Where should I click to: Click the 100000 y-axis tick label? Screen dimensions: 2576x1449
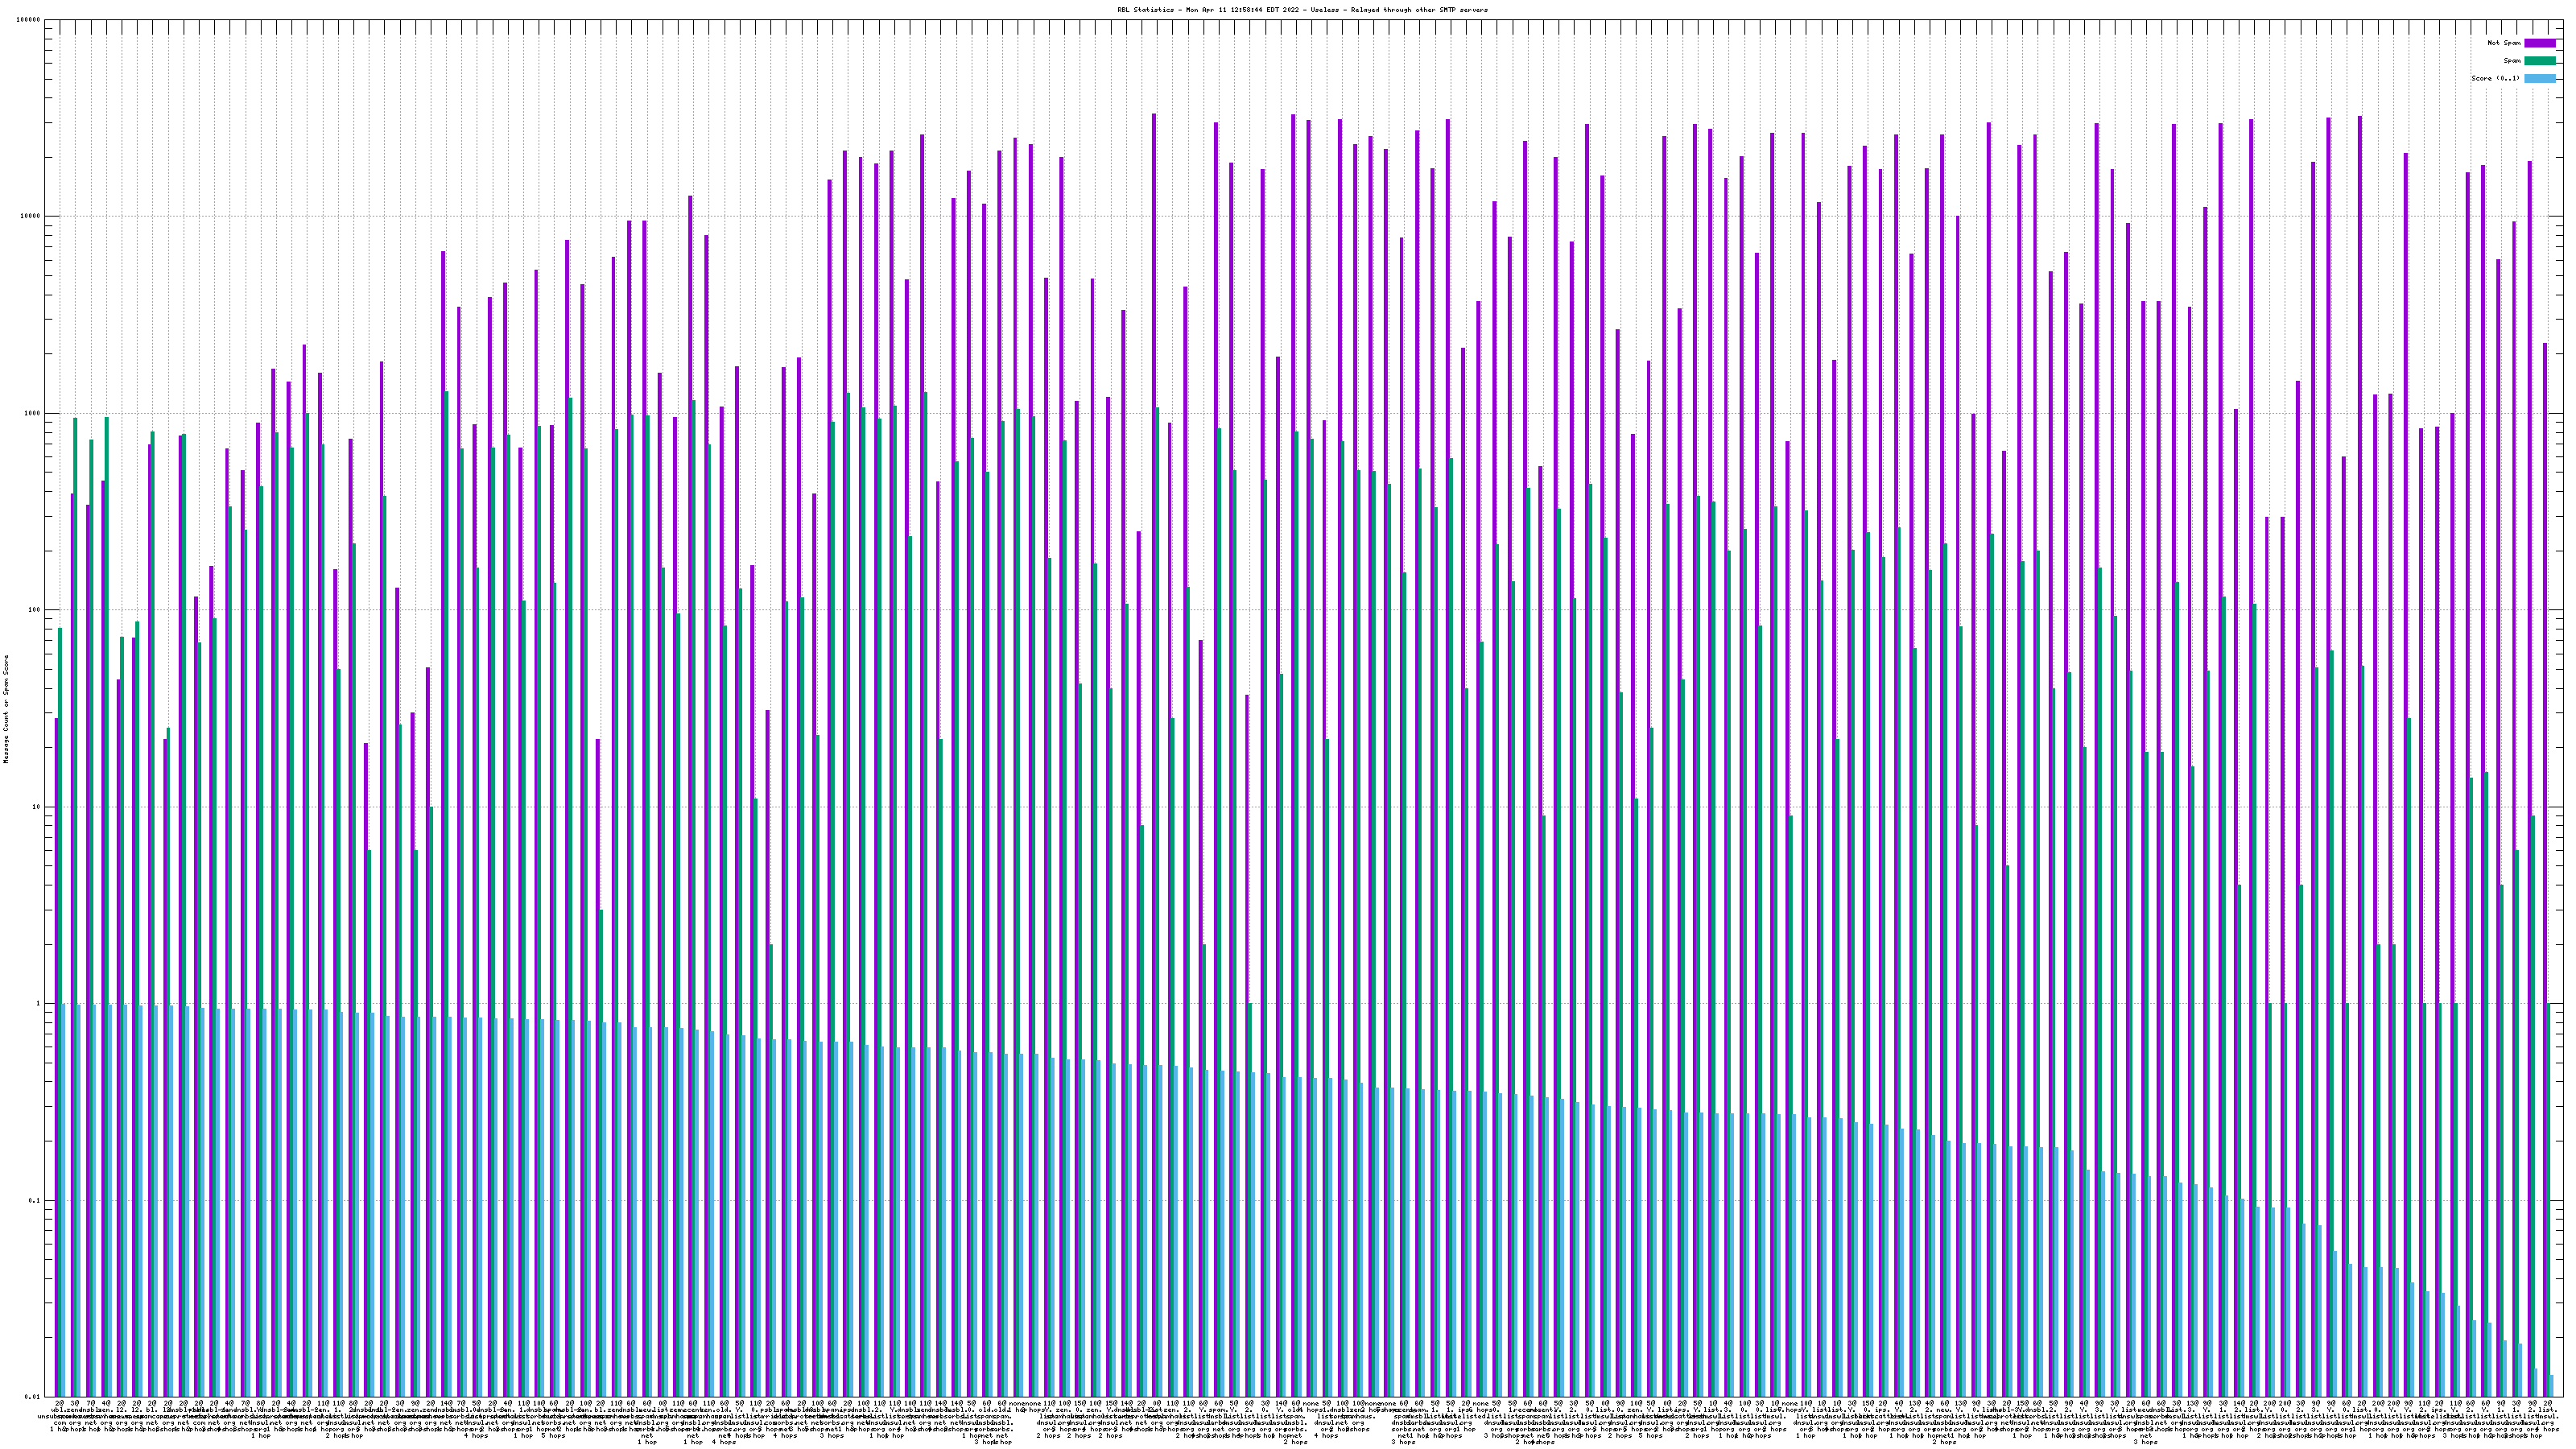(29, 20)
